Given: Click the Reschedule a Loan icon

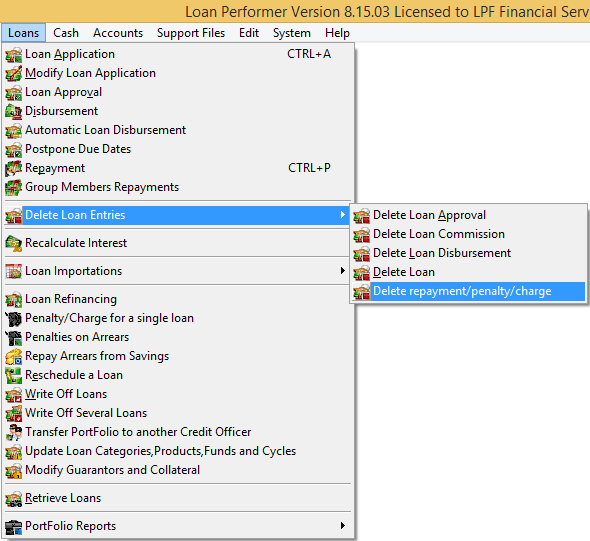Looking at the screenshot, I should (14, 375).
